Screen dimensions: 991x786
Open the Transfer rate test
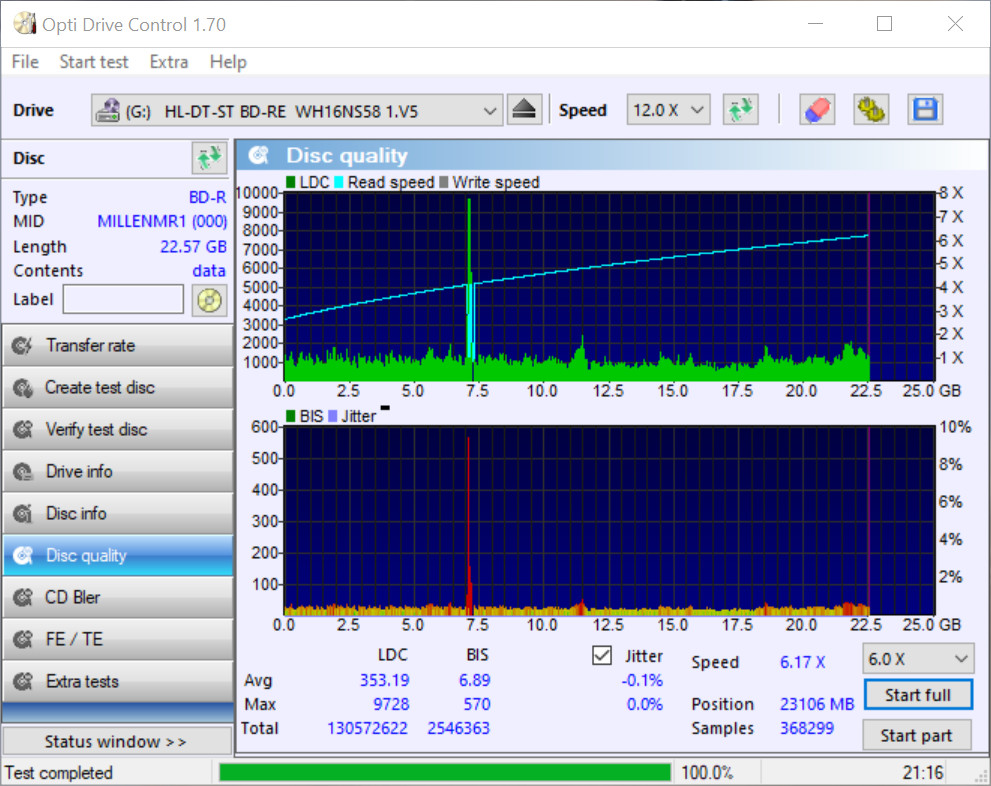(x=117, y=346)
